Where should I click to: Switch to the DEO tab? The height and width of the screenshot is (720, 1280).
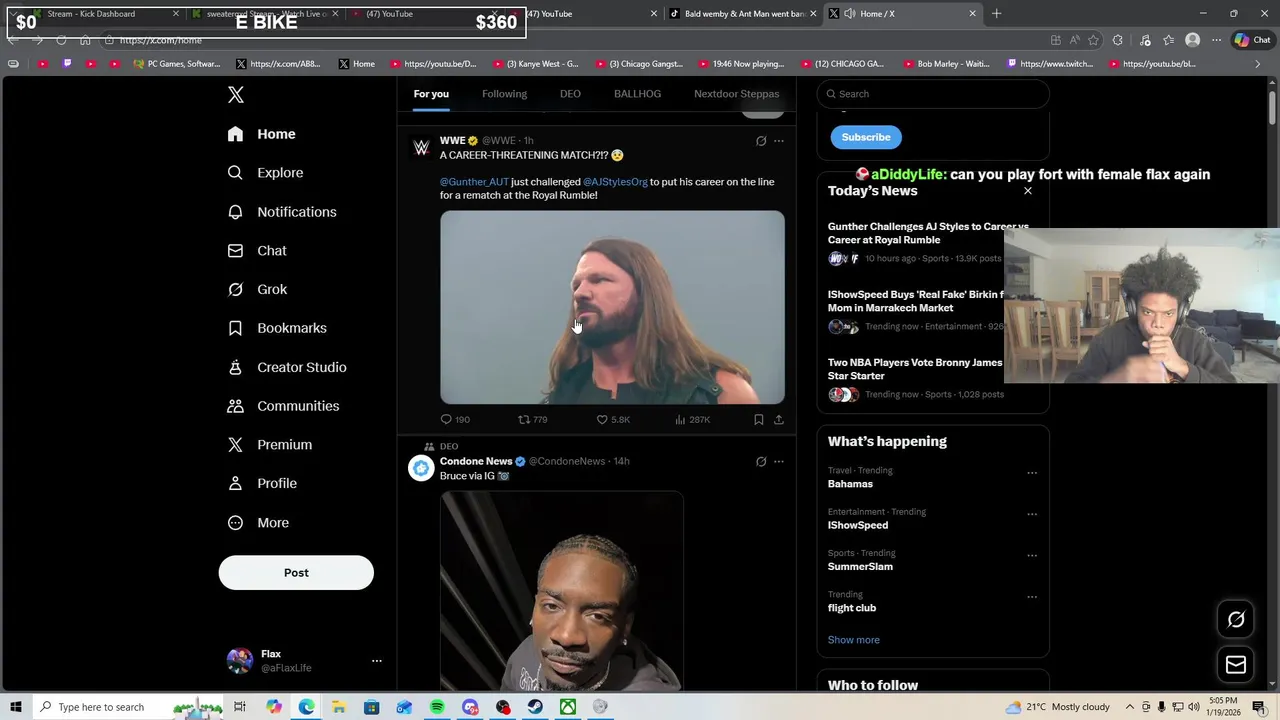coord(570,94)
